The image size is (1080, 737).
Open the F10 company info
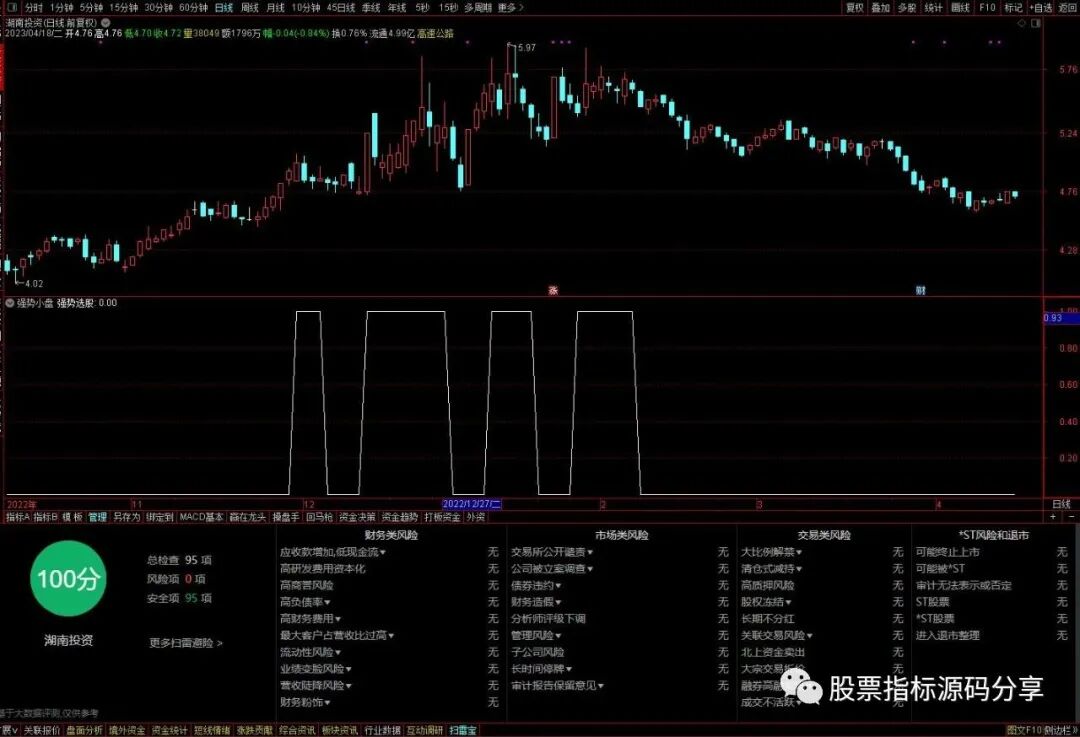[988, 8]
